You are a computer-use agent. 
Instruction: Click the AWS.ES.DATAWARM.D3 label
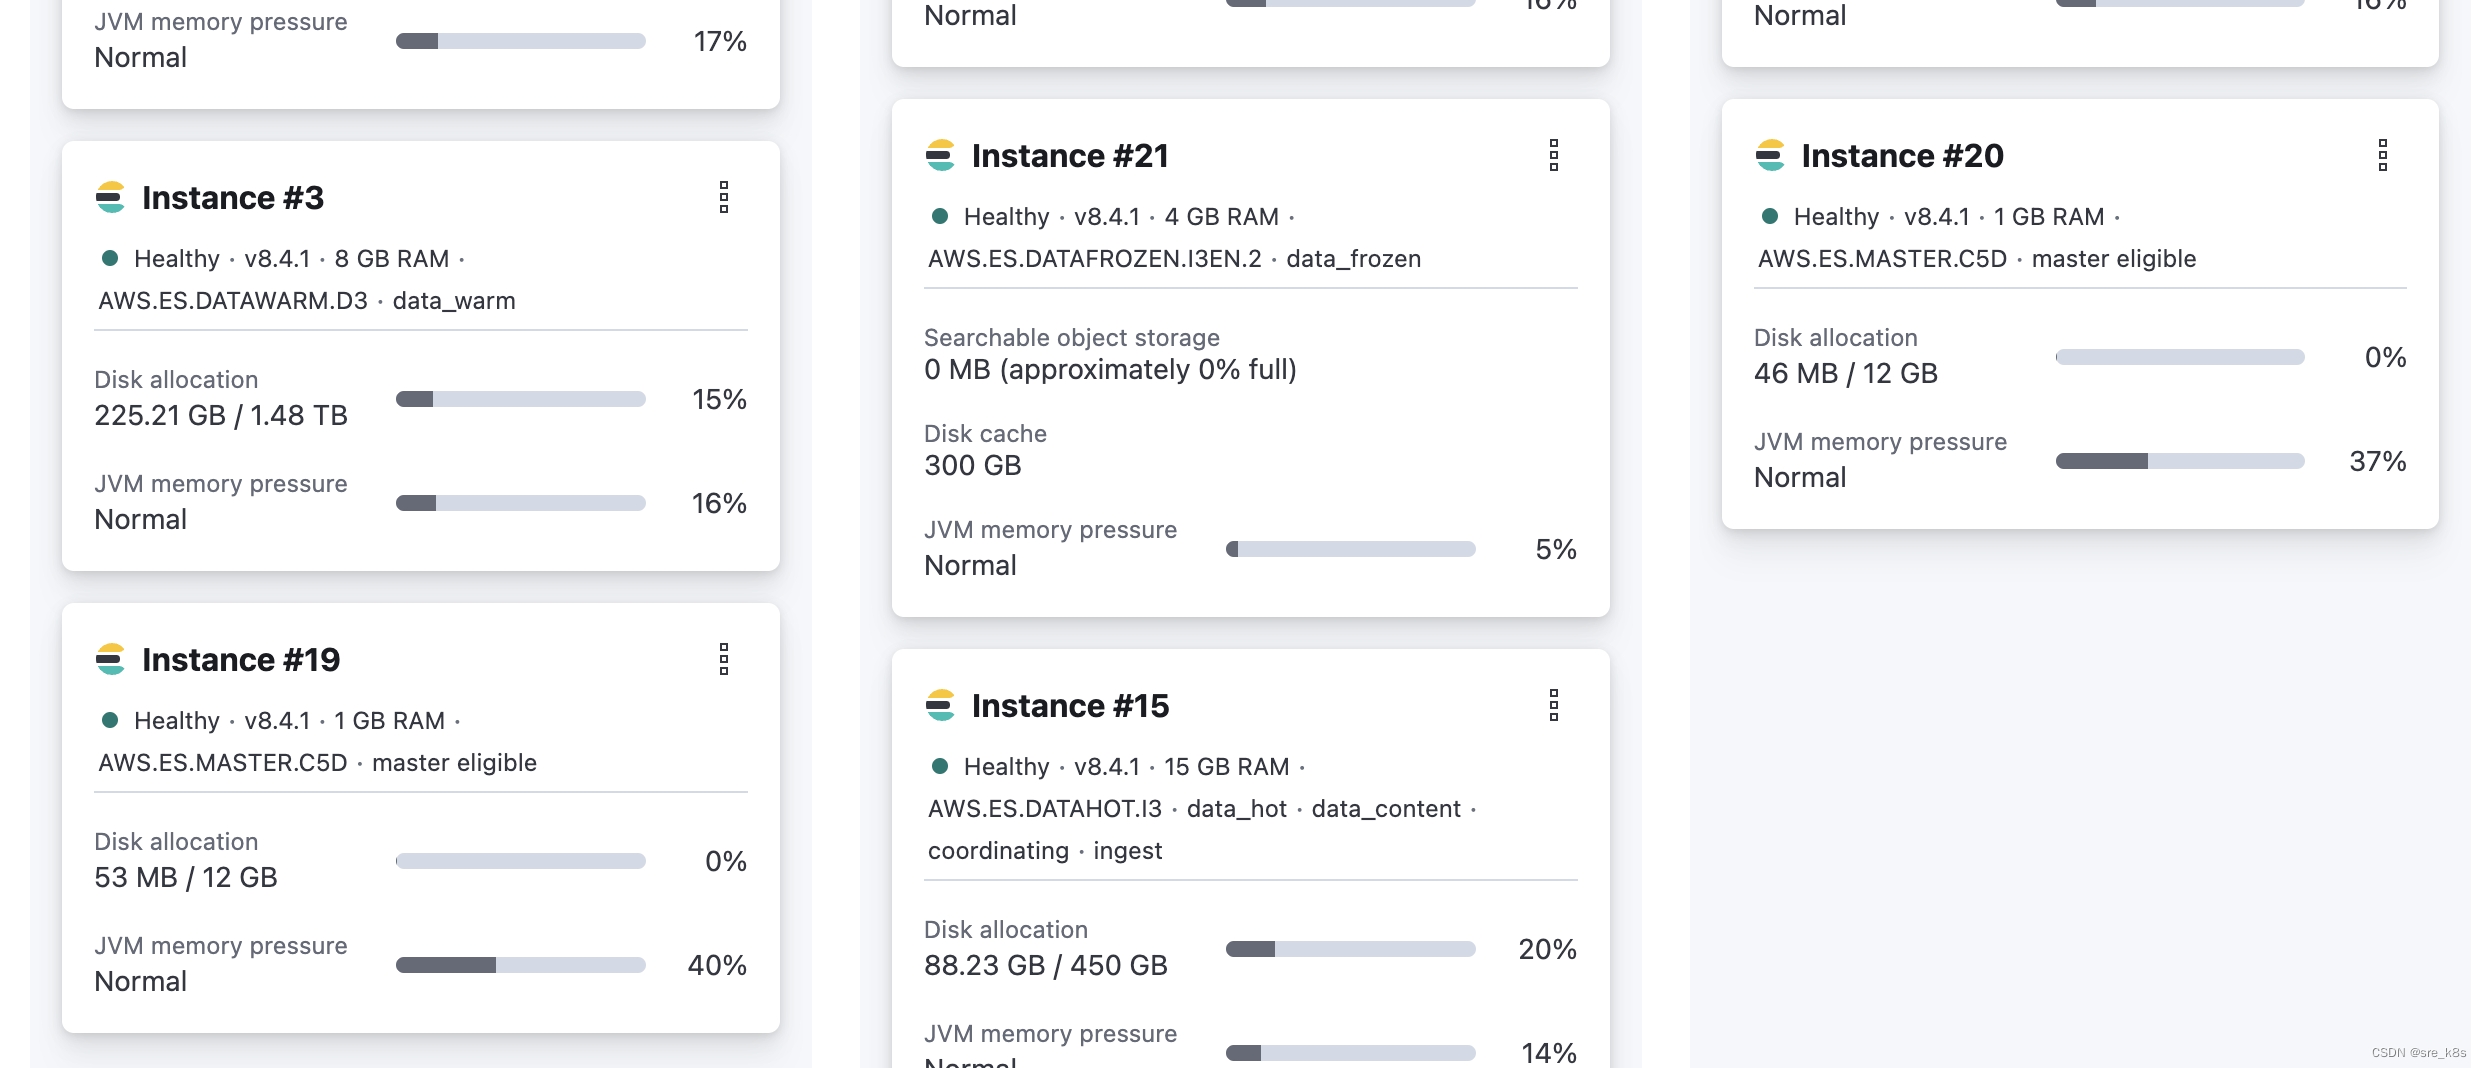[x=233, y=301]
